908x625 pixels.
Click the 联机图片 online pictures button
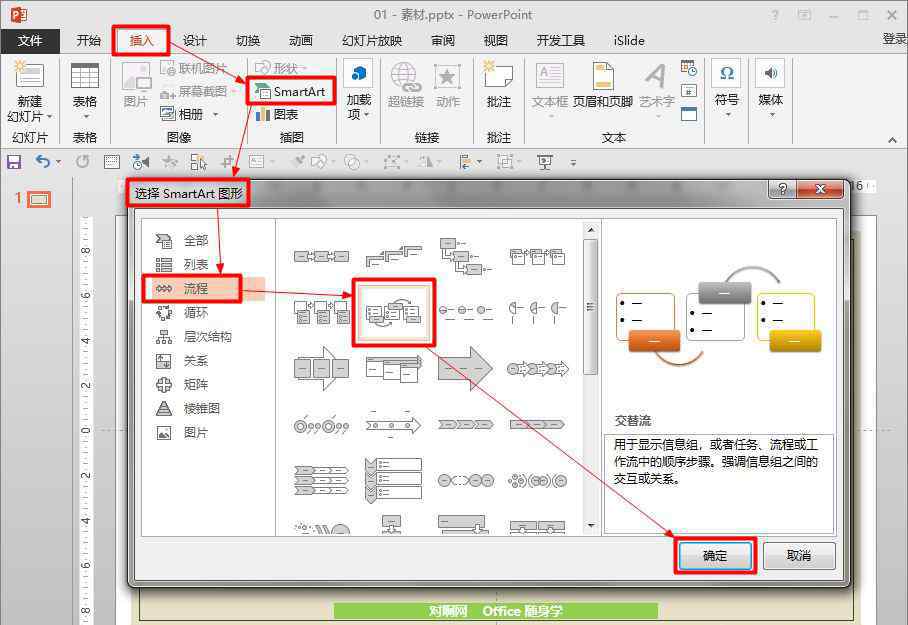193,68
